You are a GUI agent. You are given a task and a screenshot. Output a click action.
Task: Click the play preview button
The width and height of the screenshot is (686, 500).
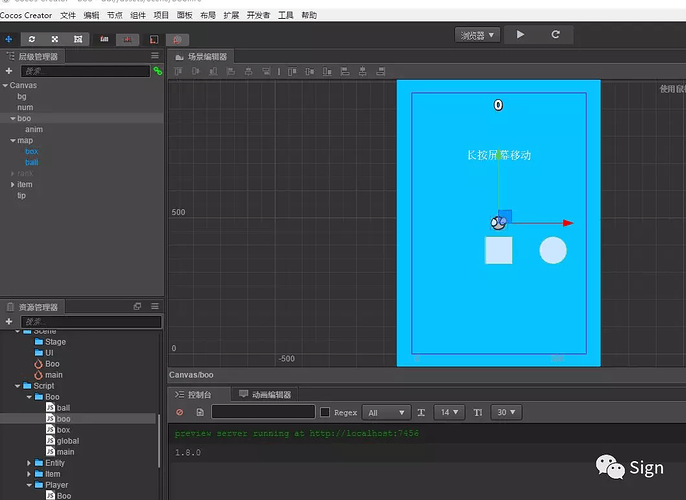(x=520, y=35)
